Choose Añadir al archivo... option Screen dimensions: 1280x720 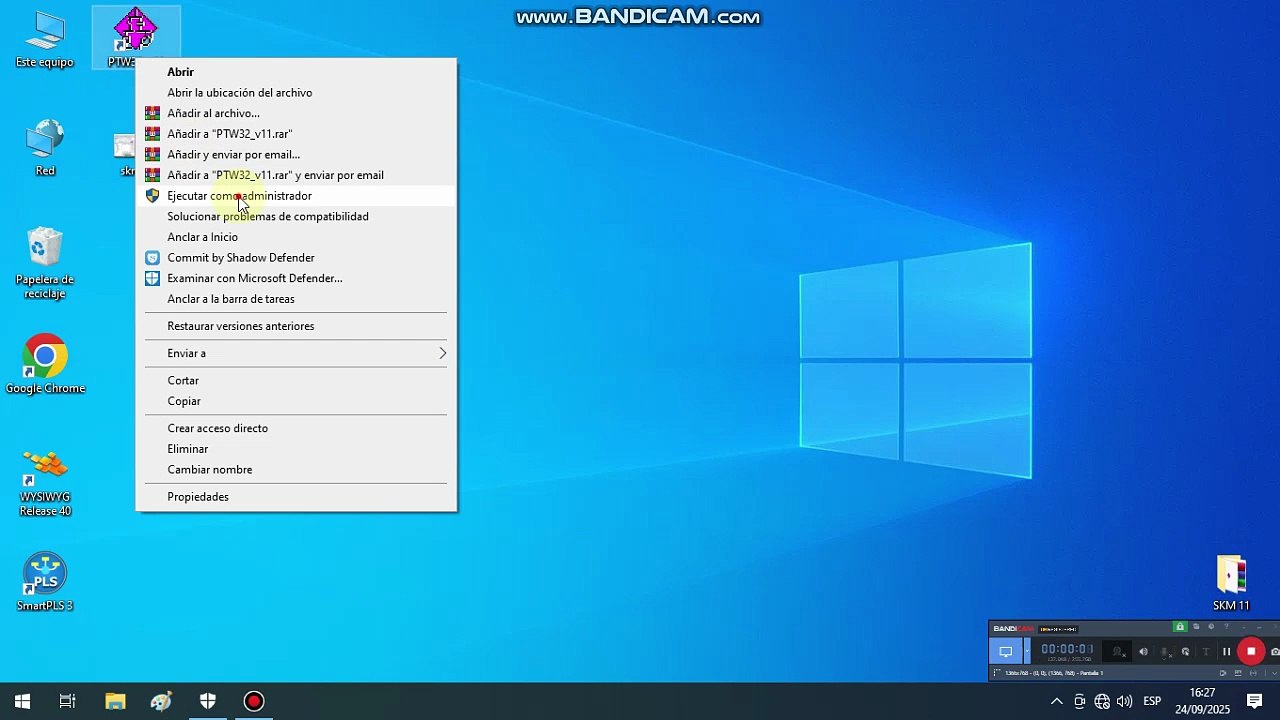pyautogui.click(x=296, y=113)
